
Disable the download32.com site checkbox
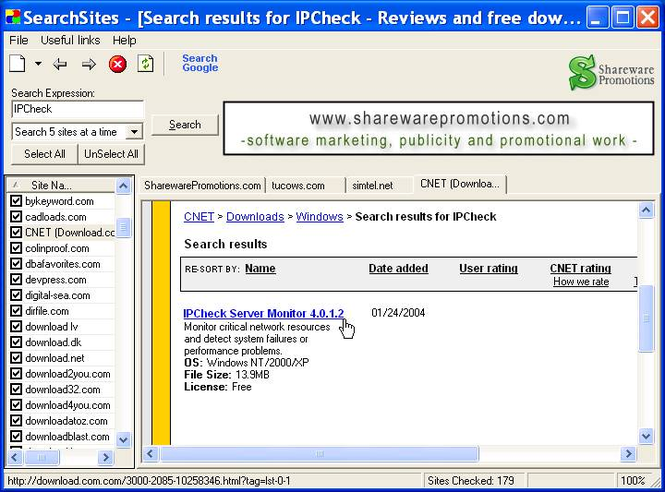point(16,389)
